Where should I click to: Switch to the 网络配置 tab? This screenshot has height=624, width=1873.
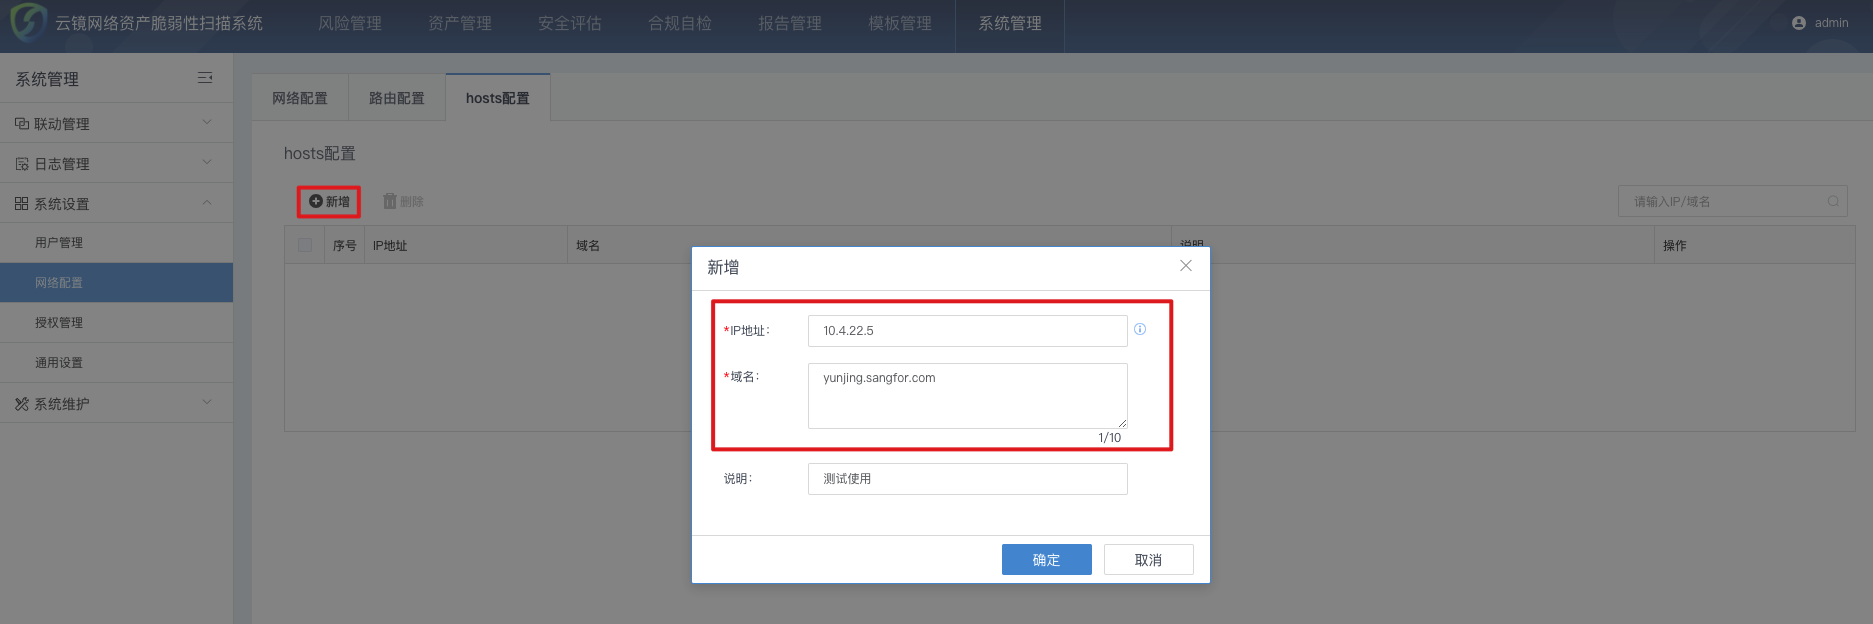300,98
